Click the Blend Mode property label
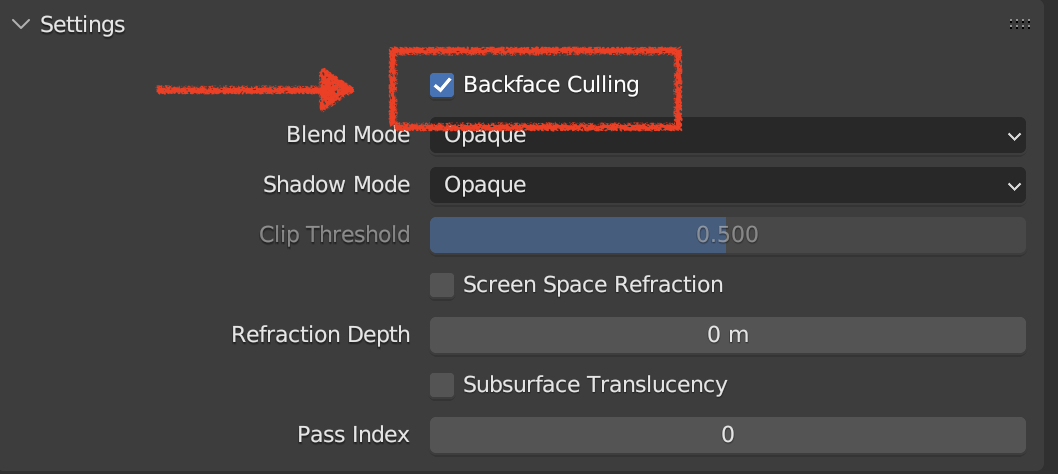This screenshot has width=1058, height=474. 347,135
